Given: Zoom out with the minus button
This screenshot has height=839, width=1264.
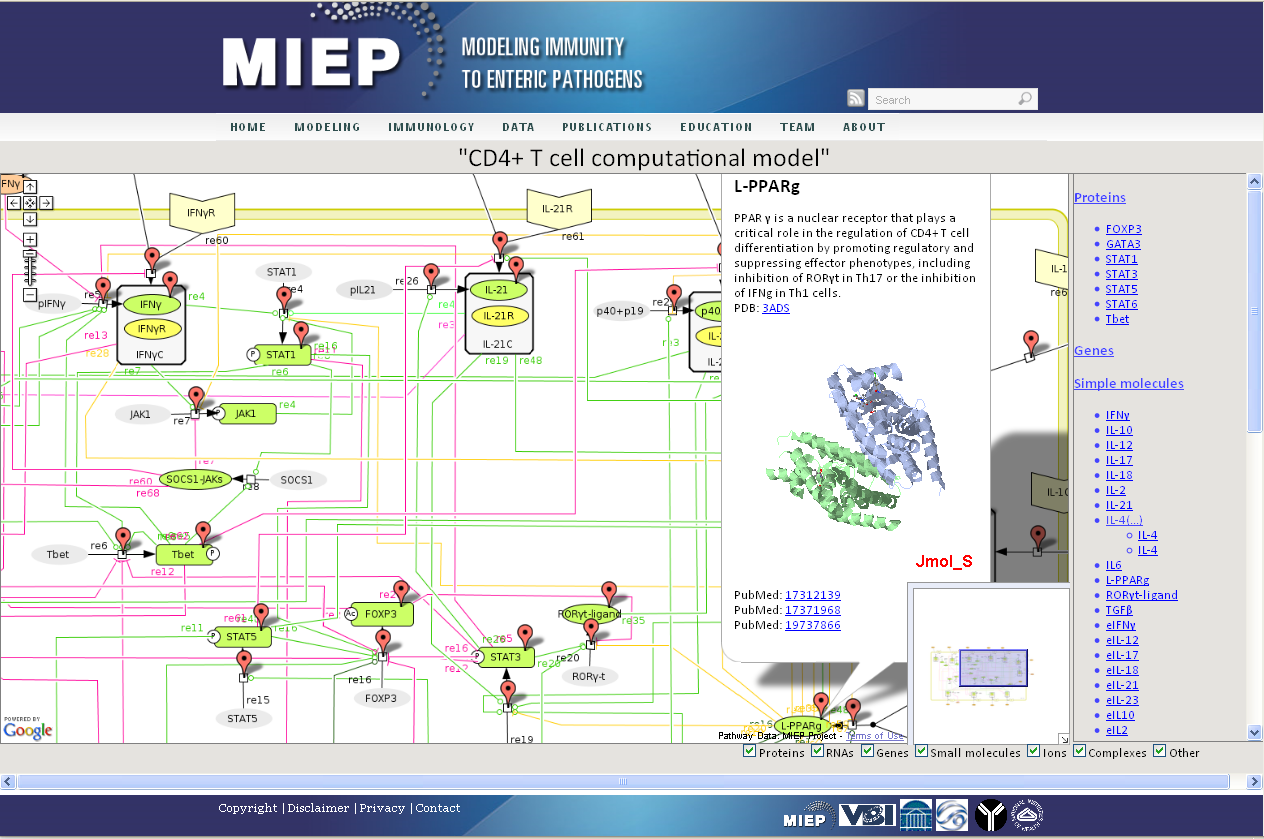Looking at the screenshot, I should 30,294.
